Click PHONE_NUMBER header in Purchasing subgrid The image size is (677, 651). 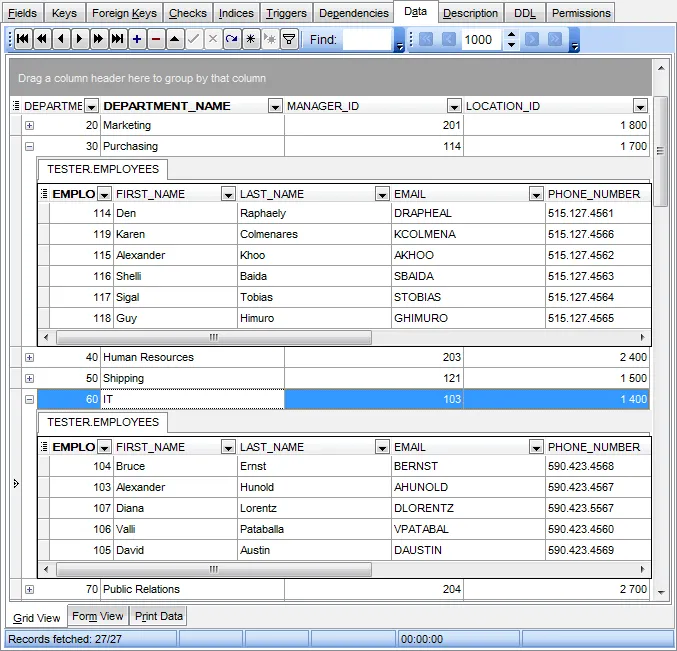[598, 194]
